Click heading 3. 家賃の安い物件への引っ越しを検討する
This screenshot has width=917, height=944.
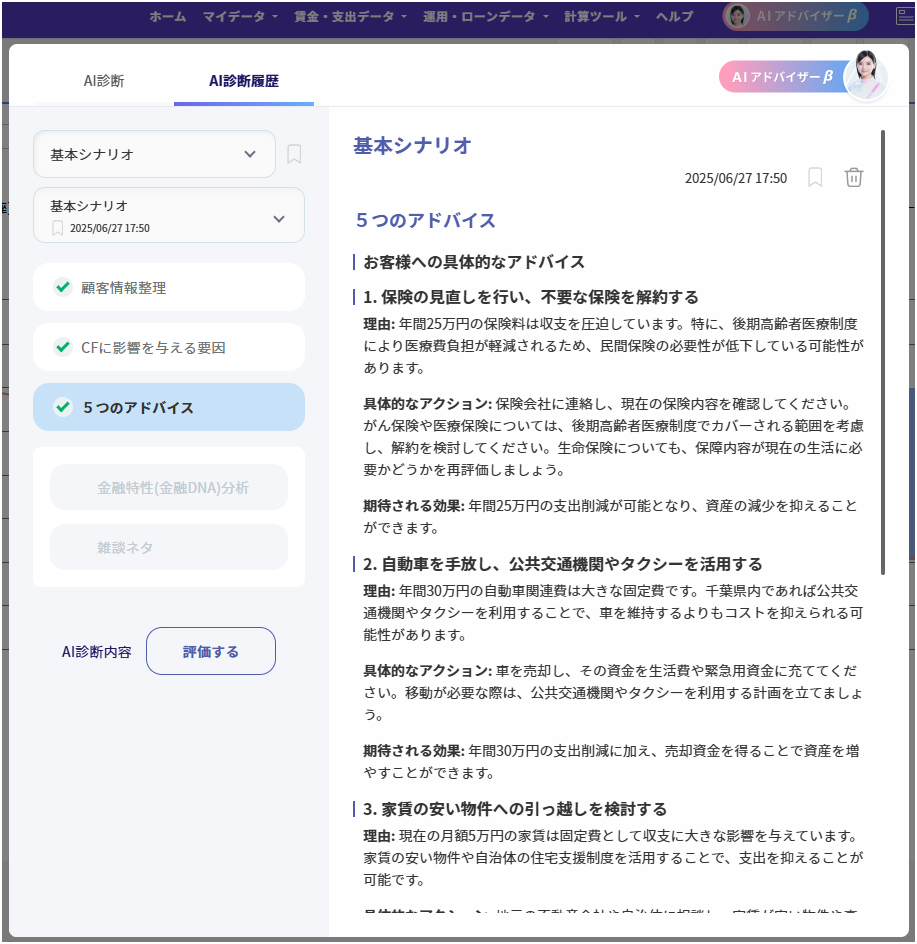pos(515,809)
